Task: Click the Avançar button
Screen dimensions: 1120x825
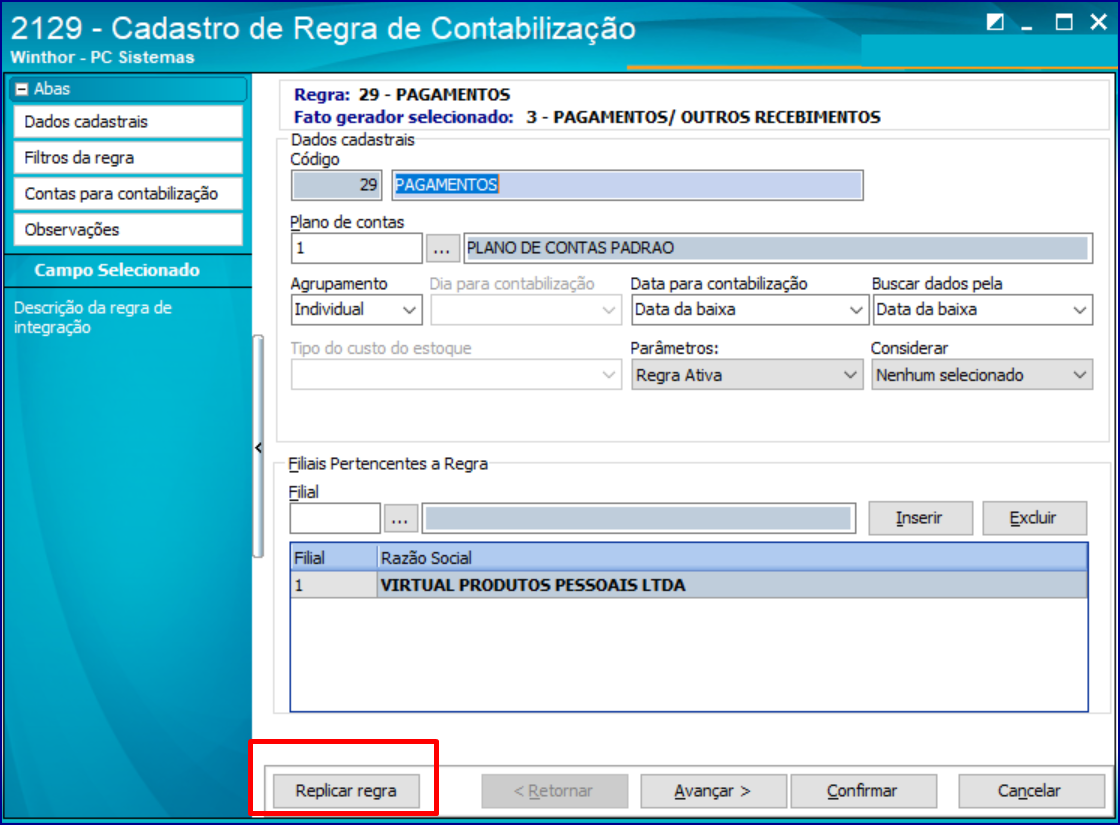Action: (x=713, y=791)
